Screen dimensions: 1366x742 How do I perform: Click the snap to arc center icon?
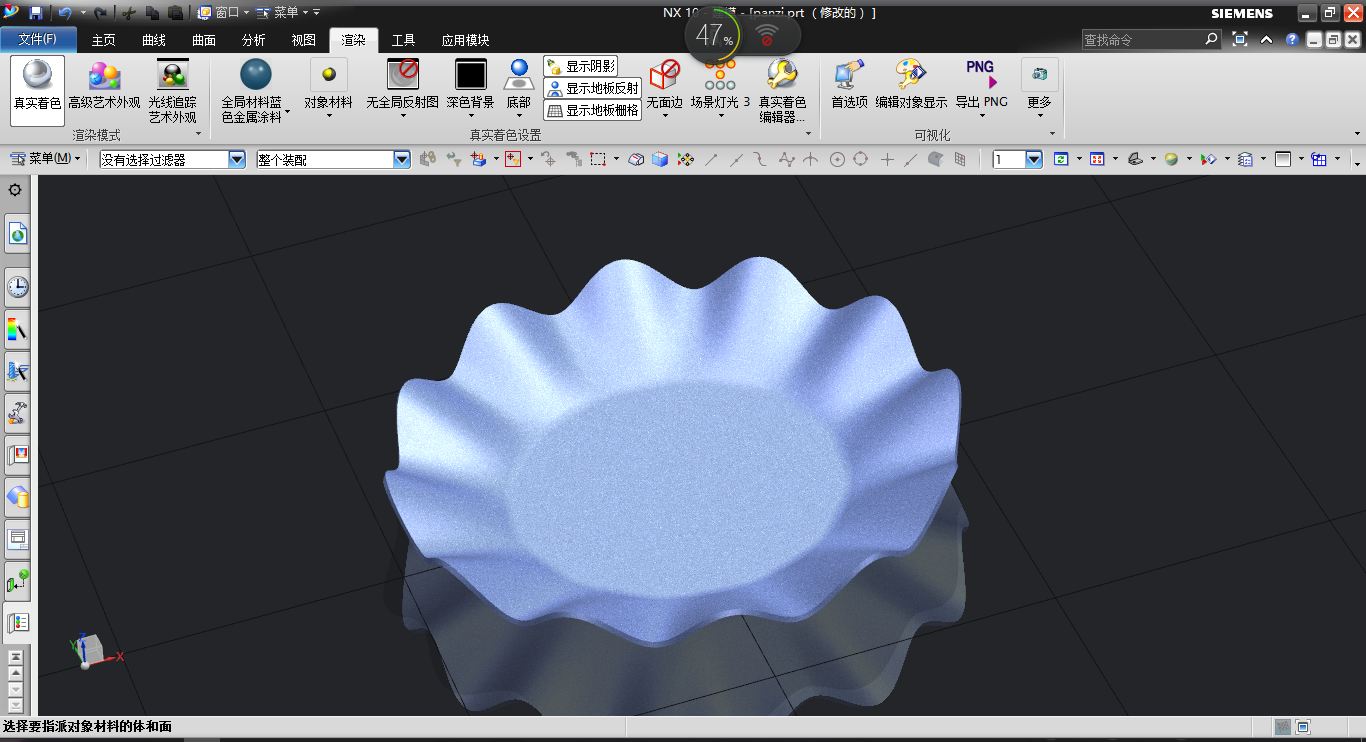(x=837, y=159)
